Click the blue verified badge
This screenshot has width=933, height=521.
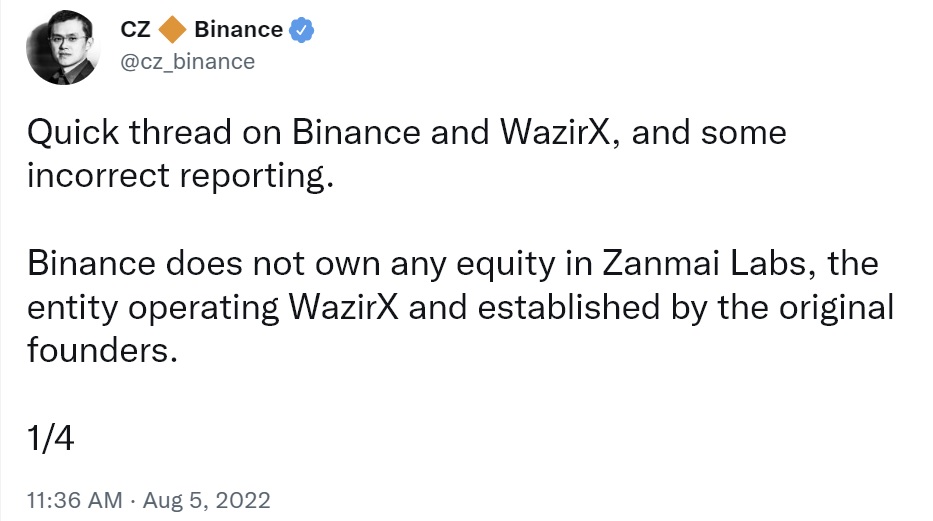click(302, 30)
